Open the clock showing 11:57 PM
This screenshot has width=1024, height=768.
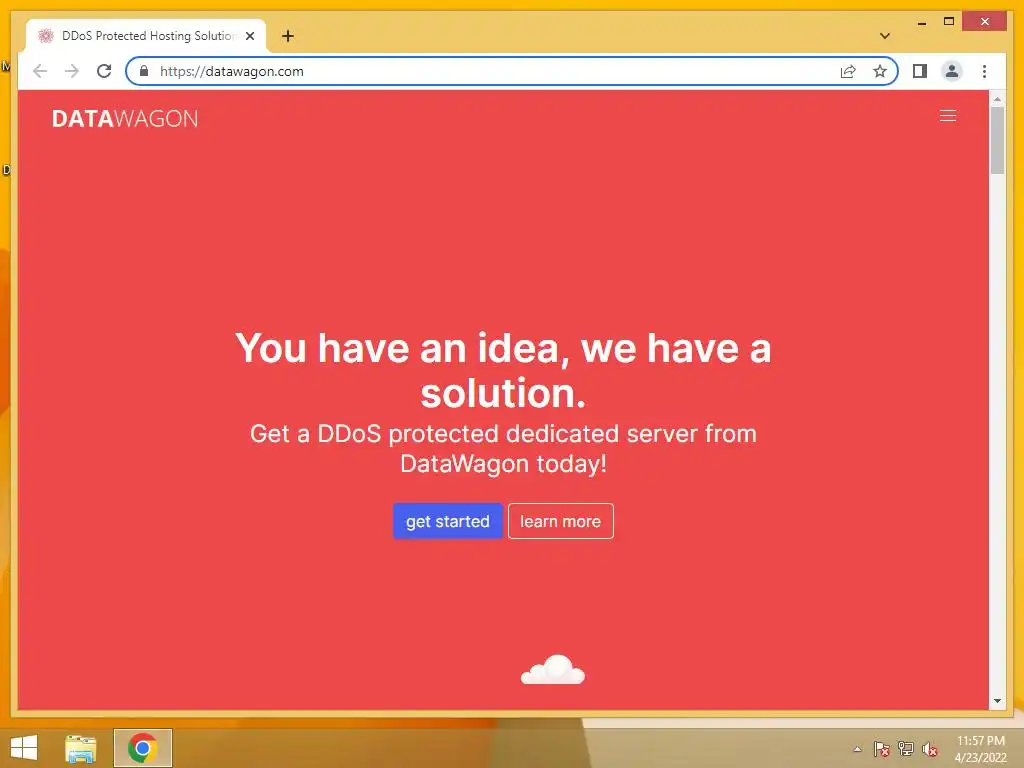[x=980, y=749]
